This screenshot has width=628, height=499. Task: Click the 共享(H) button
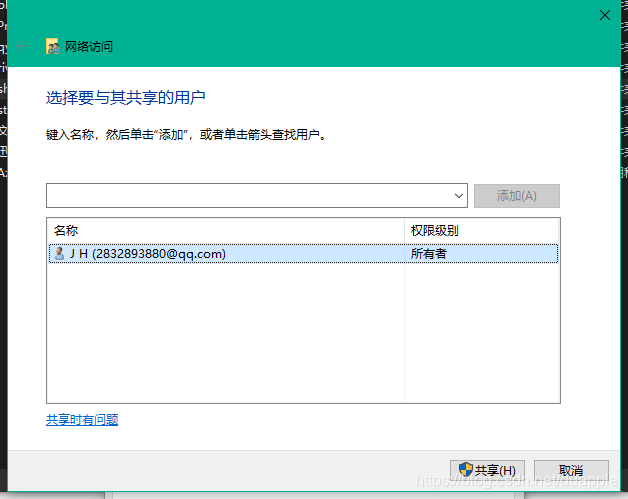click(487, 470)
